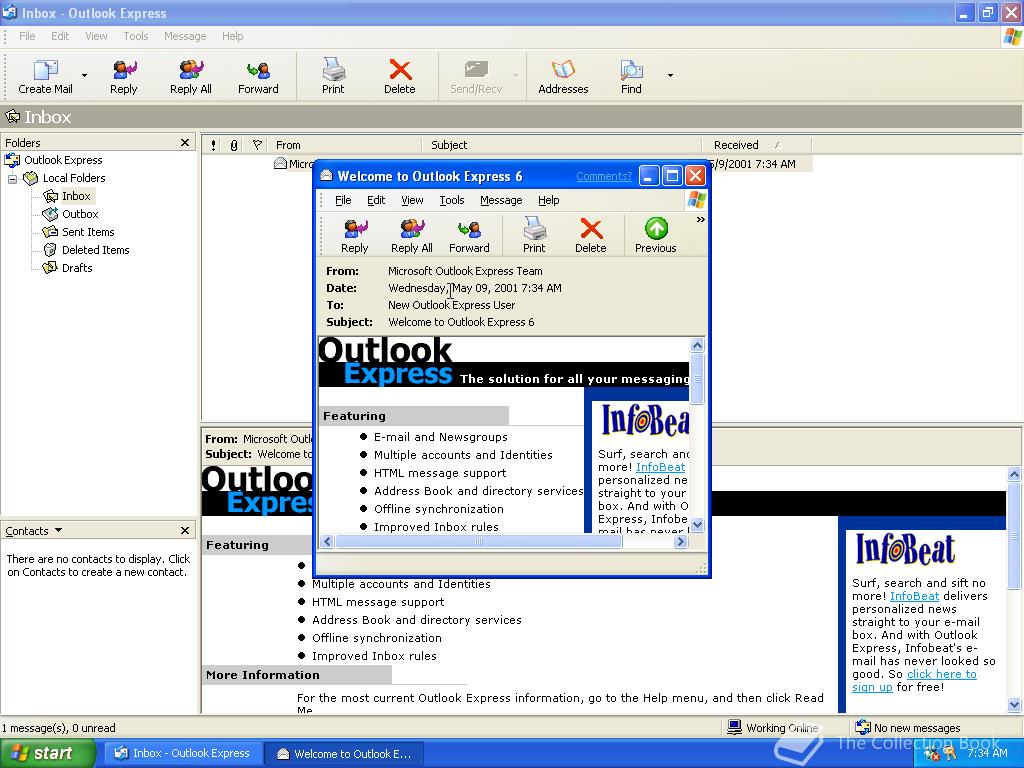The height and width of the screenshot is (768, 1024).
Task: Open File menu in message window
Action: (x=343, y=200)
